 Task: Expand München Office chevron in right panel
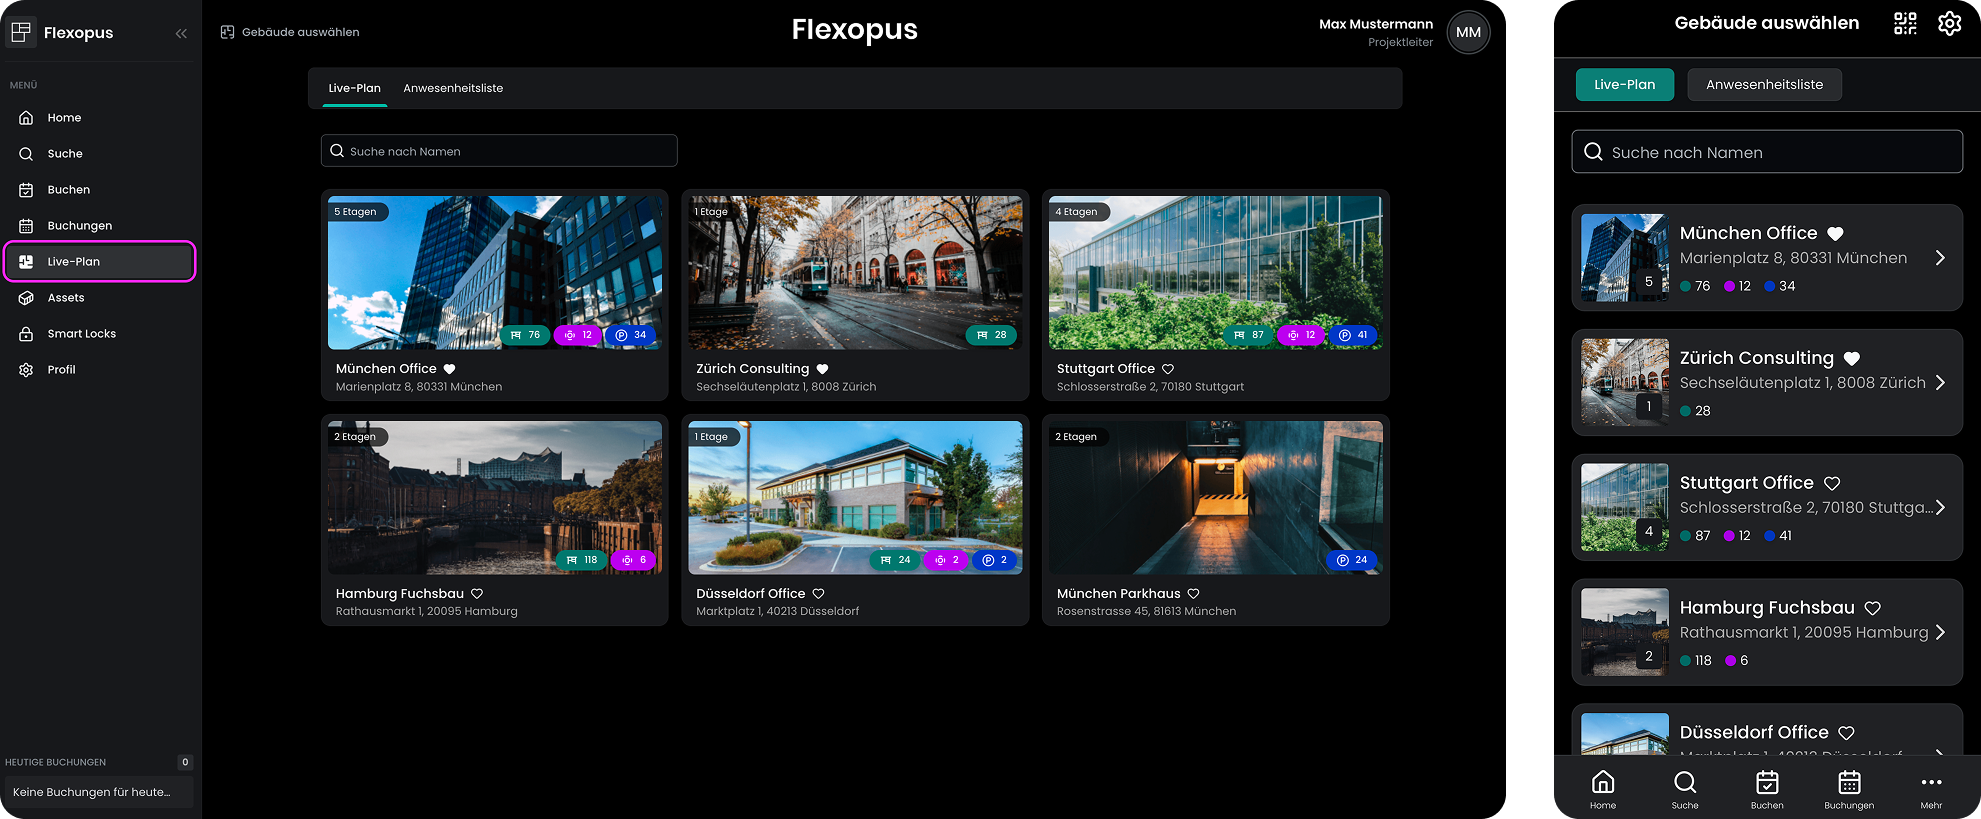1940,258
